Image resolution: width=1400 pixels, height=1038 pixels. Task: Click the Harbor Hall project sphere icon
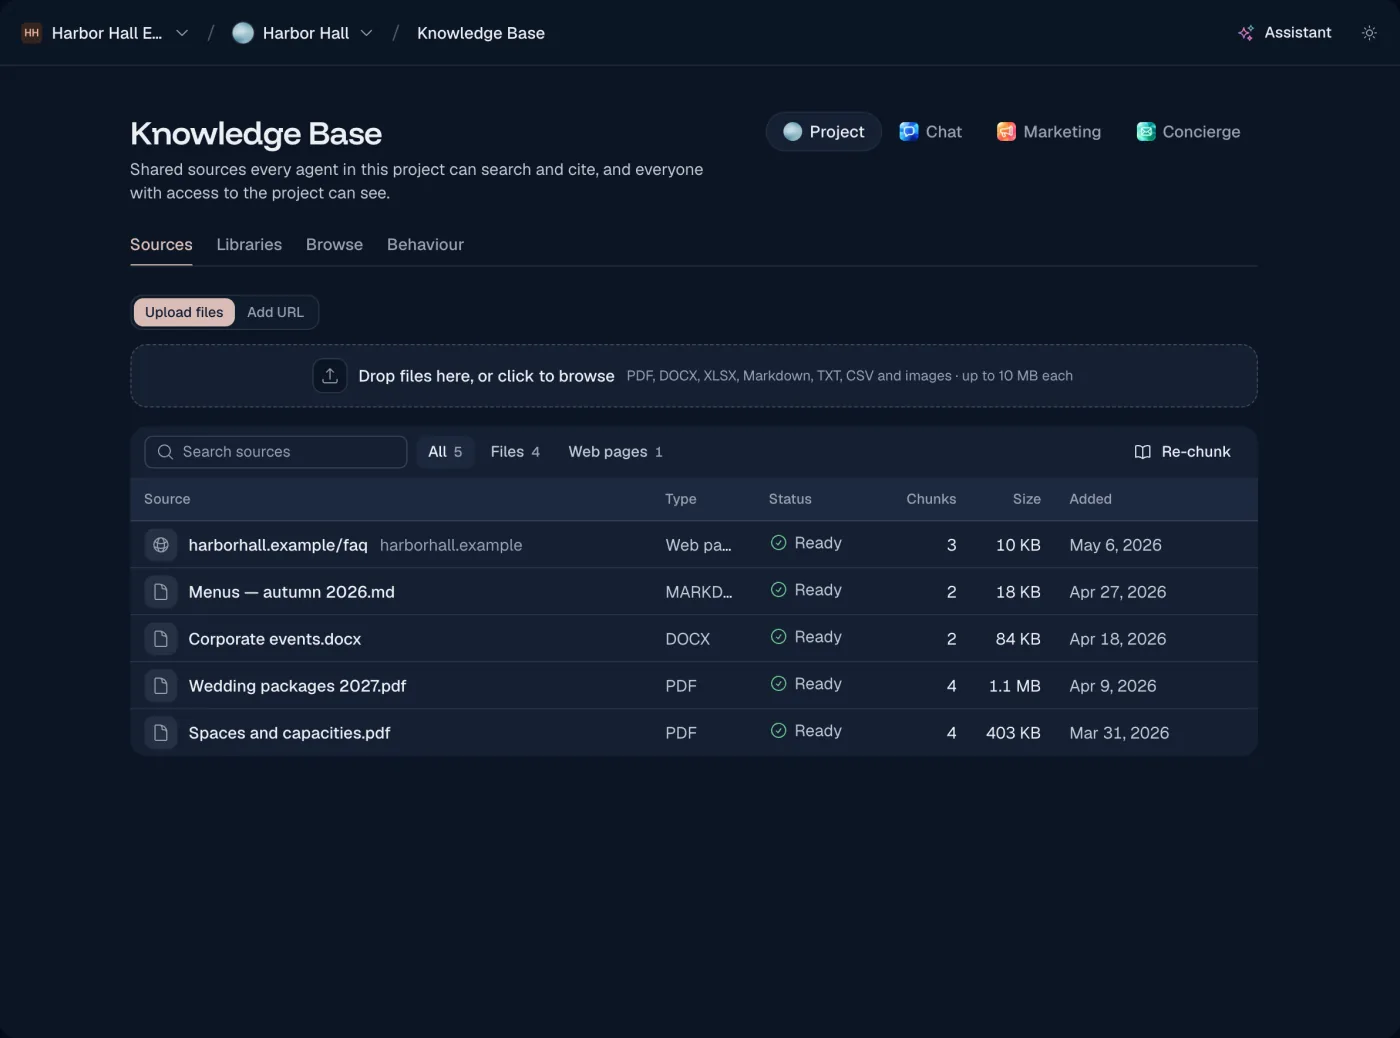243,33
